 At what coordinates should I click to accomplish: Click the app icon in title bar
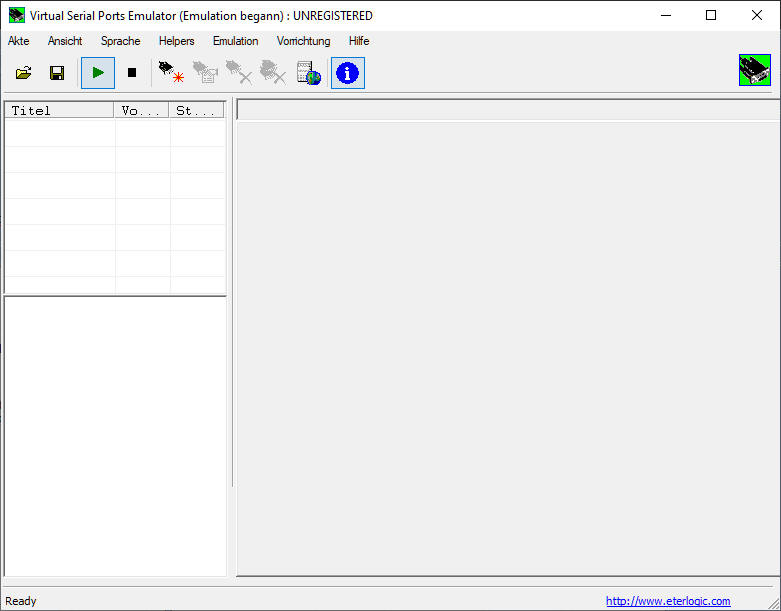point(16,15)
